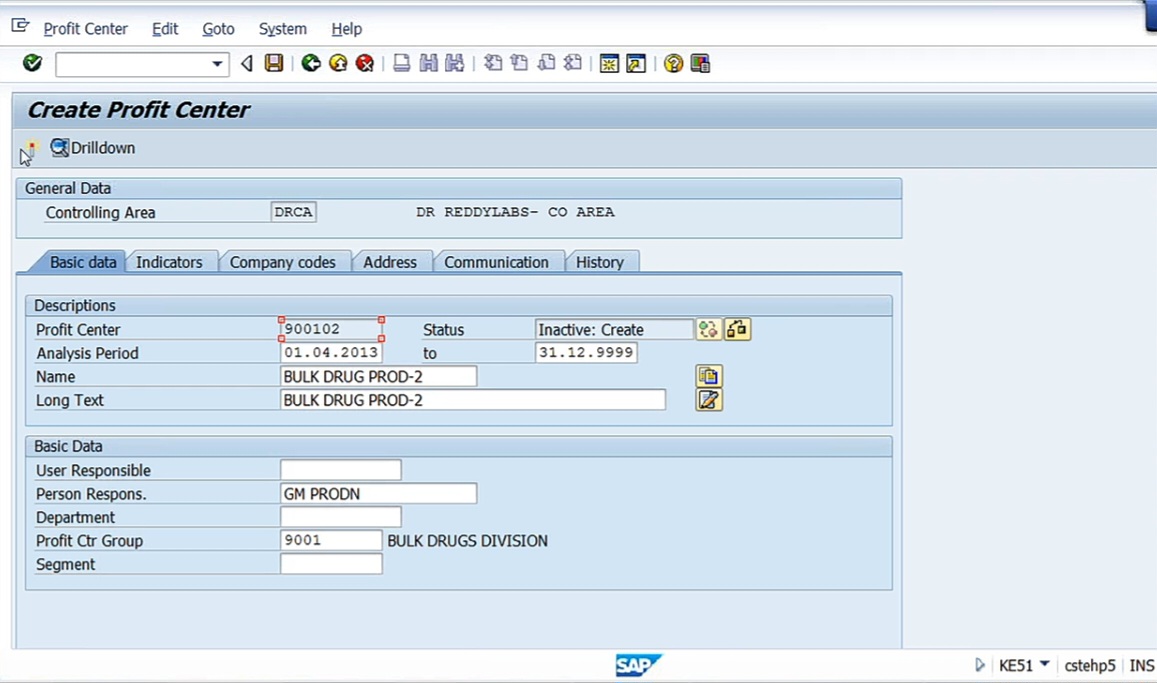Click the green Enter checkmark icon
Viewport: 1157px width, 683px height.
pos(32,63)
